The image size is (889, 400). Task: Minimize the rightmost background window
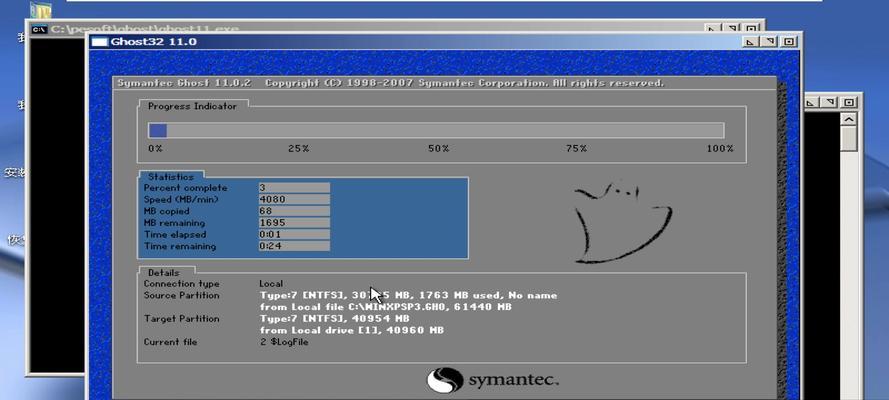(811, 103)
